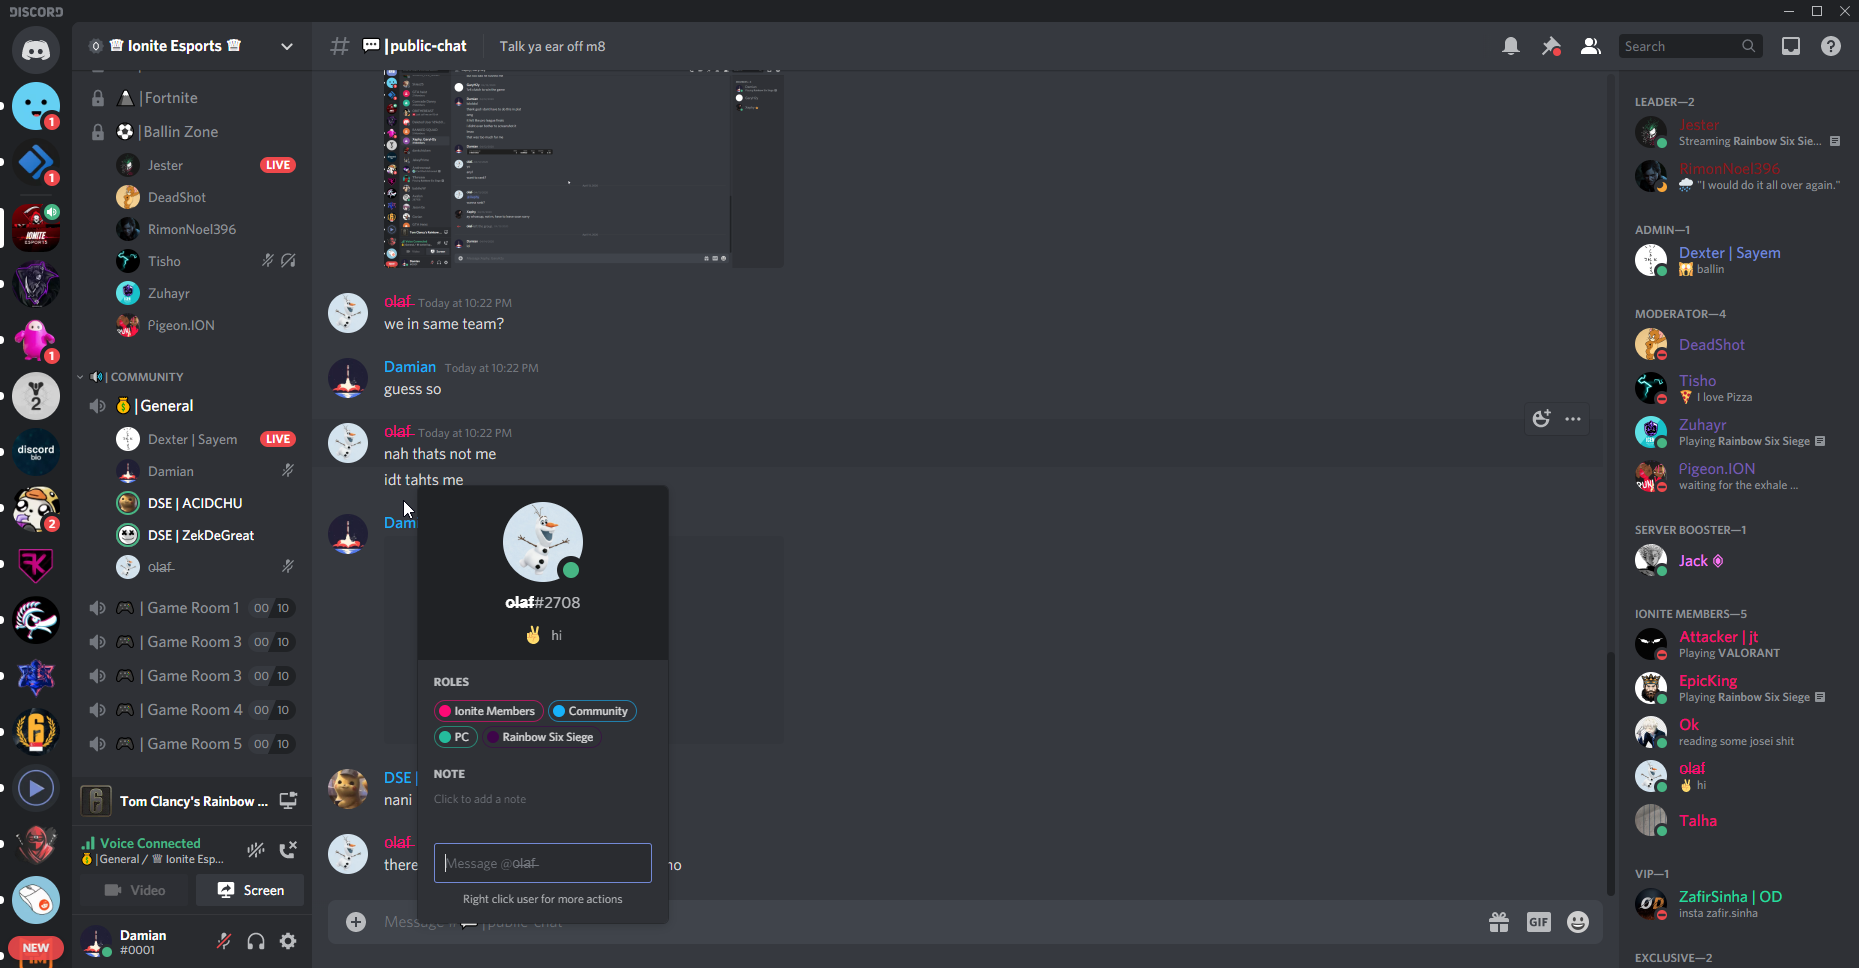Expand Ionite Esports server dropdown
The width and height of the screenshot is (1859, 968).
287,46
